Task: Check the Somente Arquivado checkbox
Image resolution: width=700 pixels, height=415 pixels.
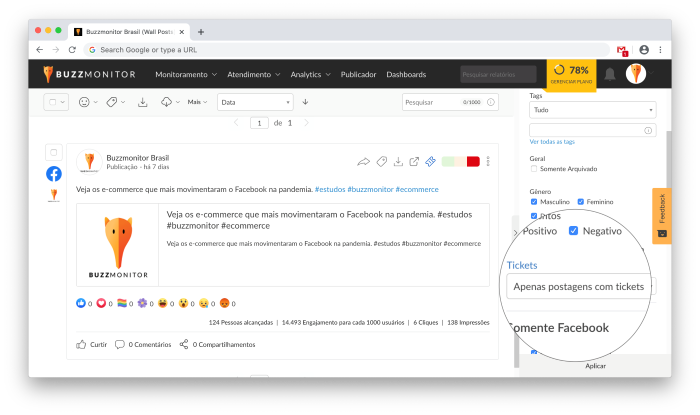Action: pyautogui.click(x=534, y=169)
